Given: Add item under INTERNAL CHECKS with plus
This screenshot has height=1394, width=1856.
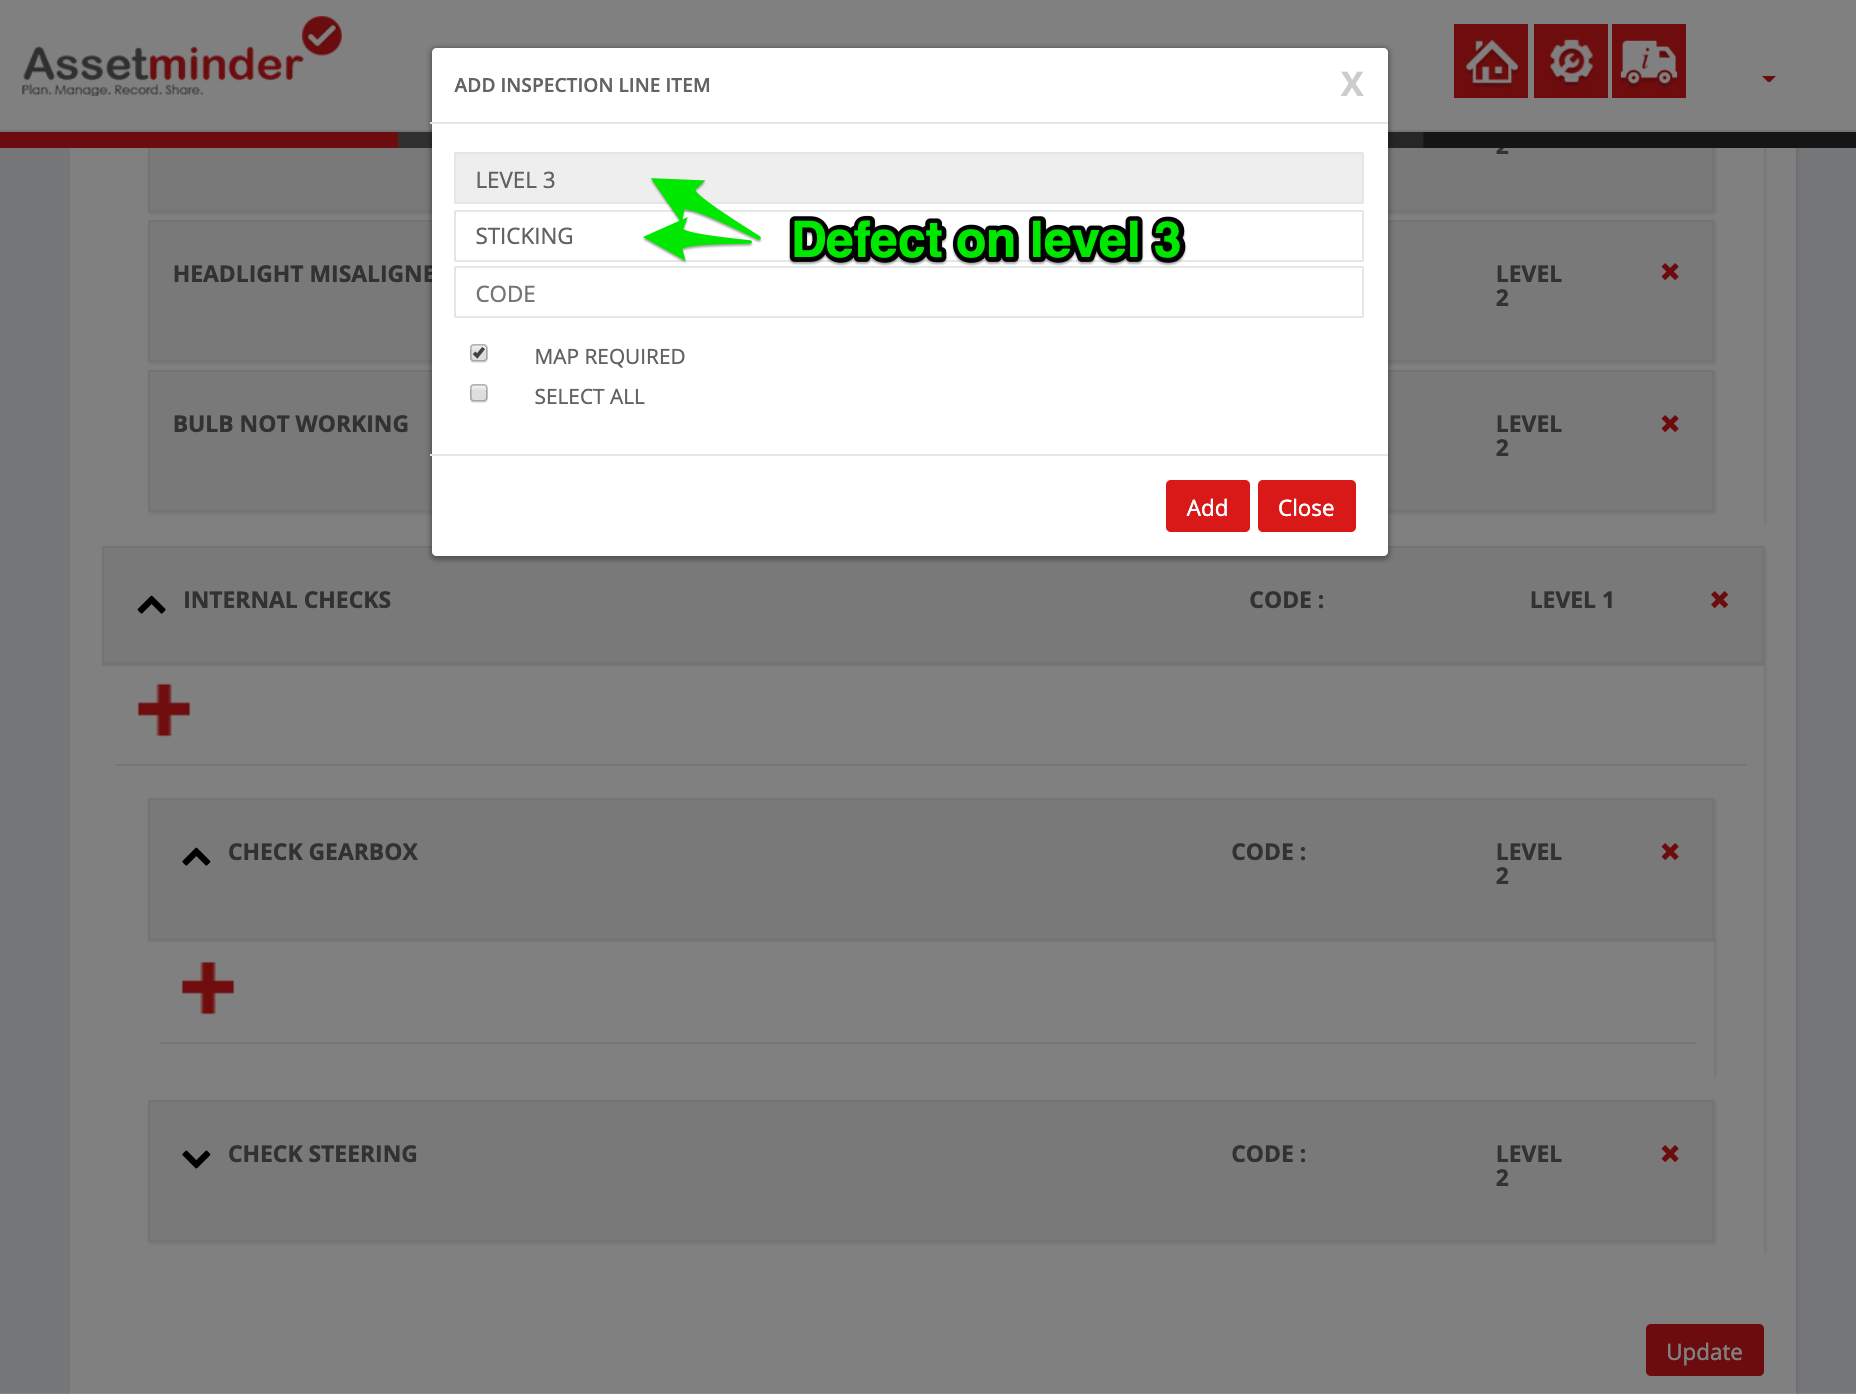Looking at the screenshot, I should [x=164, y=710].
